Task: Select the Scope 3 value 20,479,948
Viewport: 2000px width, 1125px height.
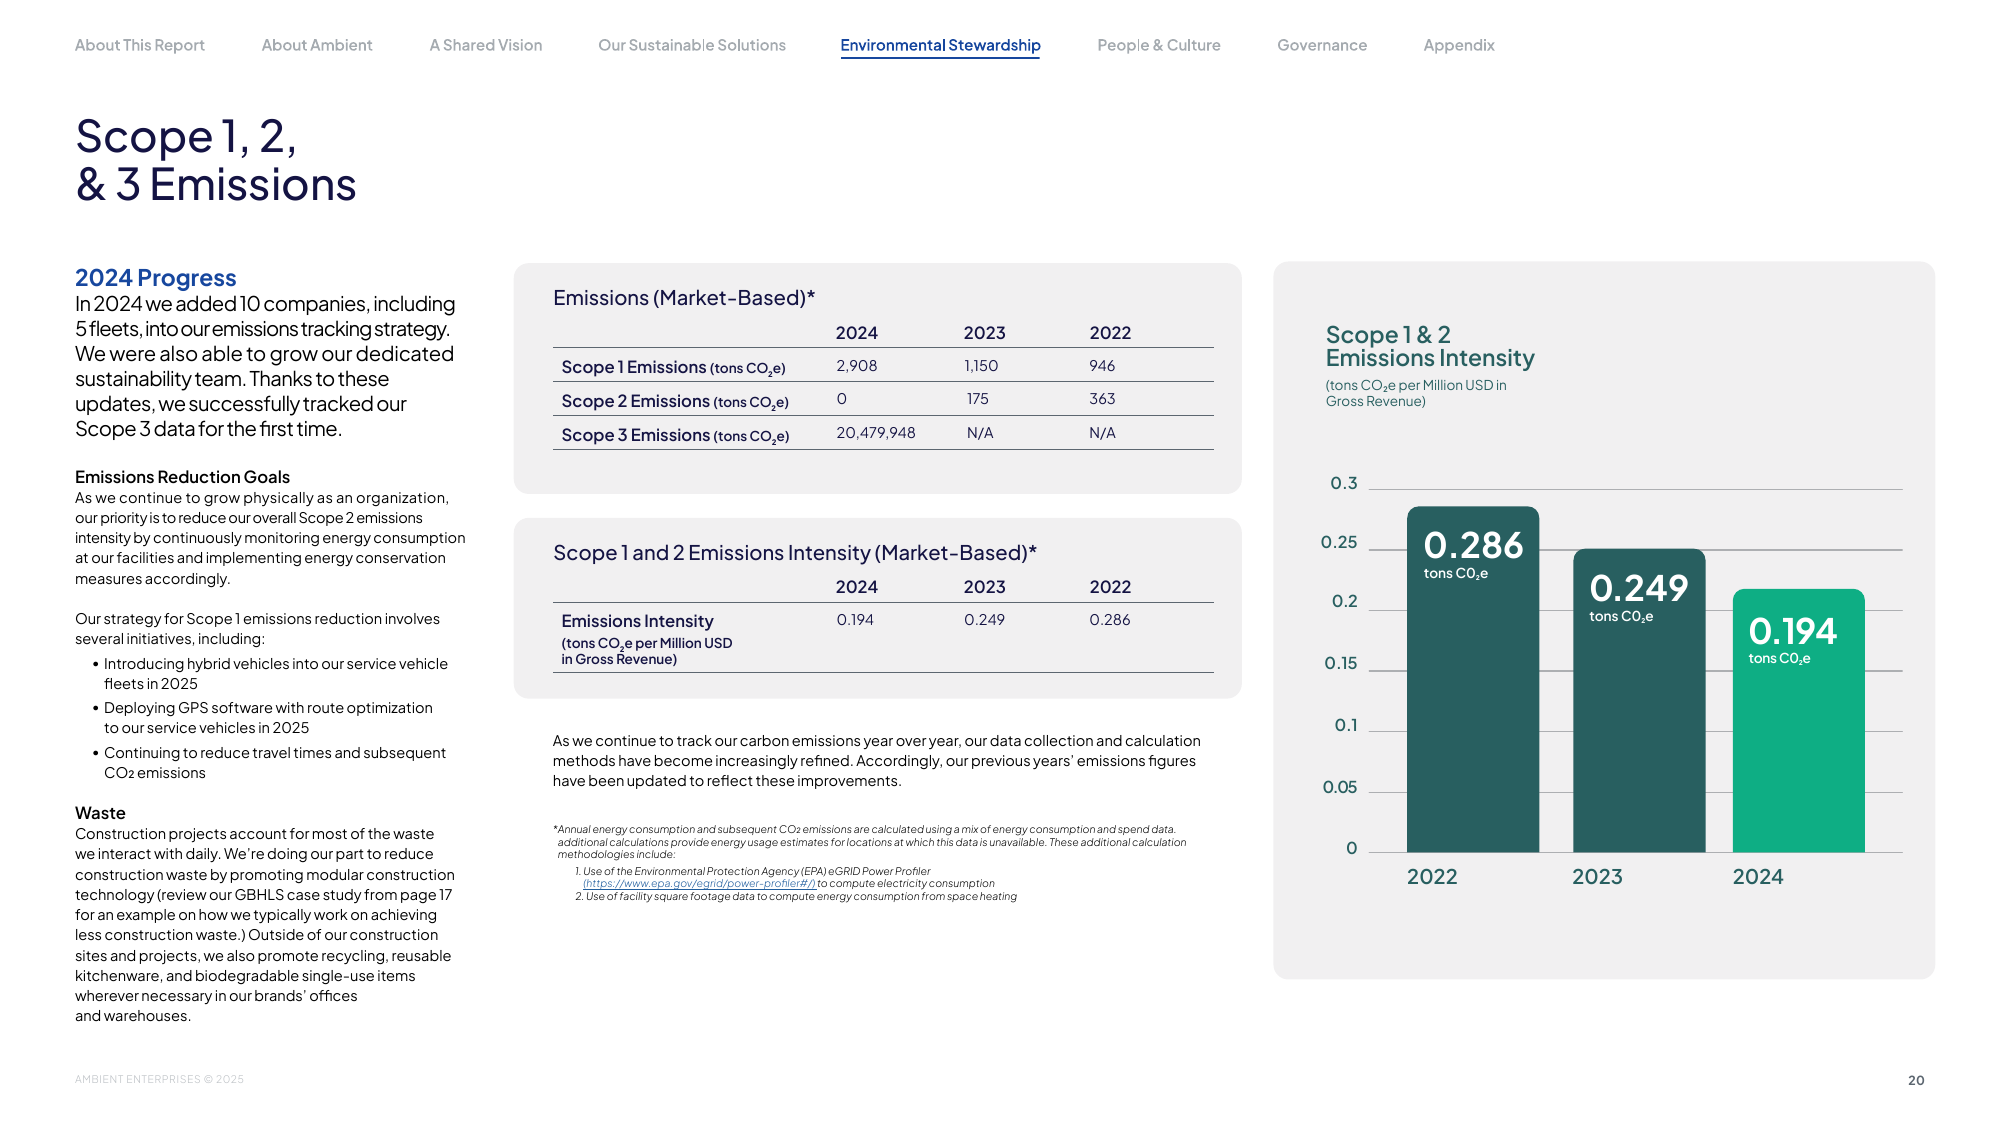Action: pos(876,433)
